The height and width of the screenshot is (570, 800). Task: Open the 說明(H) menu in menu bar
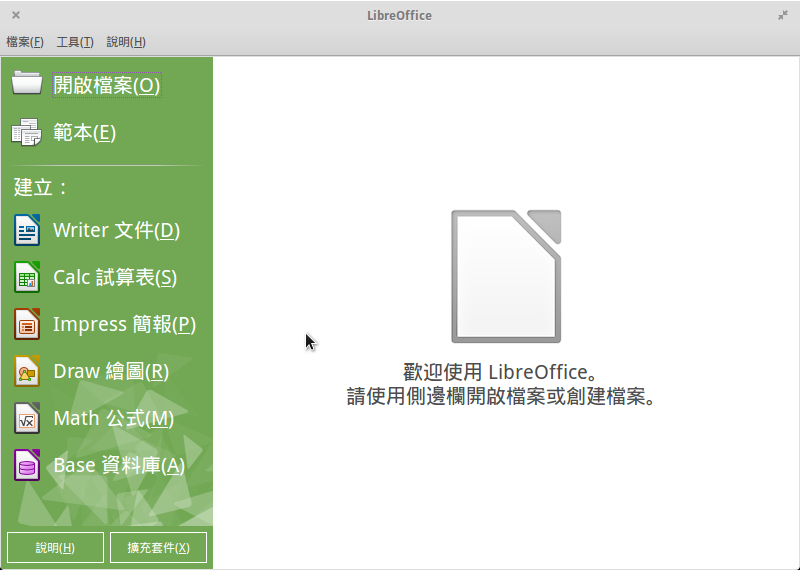point(126,42)
